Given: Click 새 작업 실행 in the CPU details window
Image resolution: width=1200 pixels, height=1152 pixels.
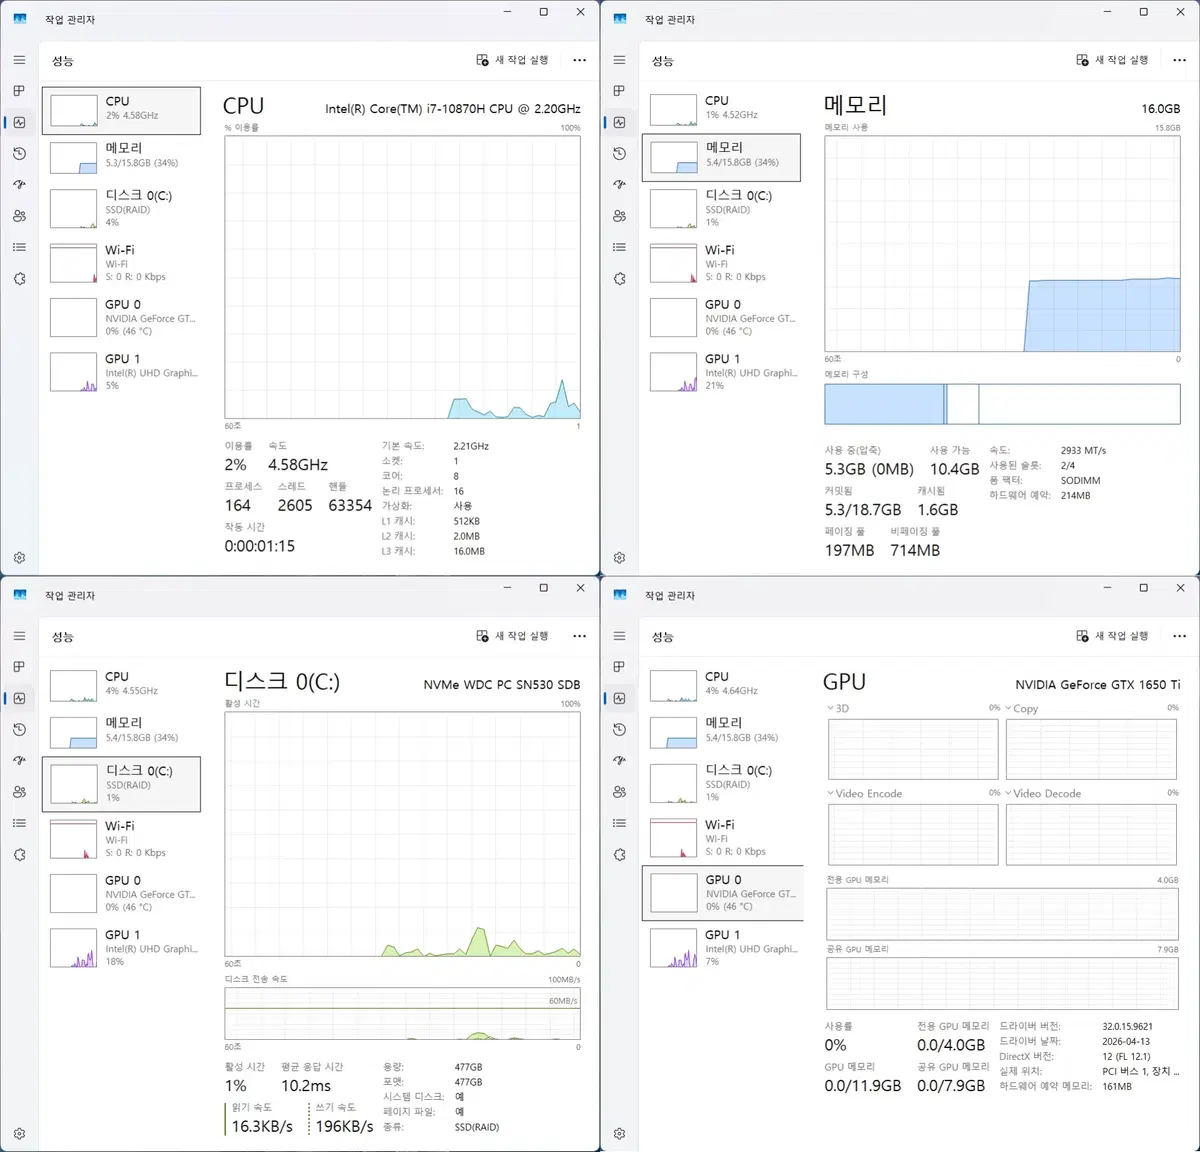Looking at the screenshot, I should point(512,60).
